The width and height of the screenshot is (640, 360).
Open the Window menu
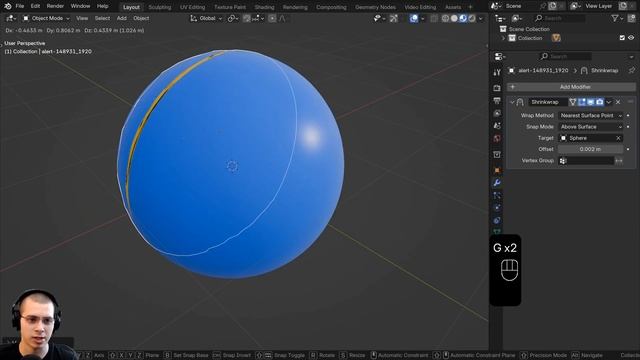pos(80,6)
